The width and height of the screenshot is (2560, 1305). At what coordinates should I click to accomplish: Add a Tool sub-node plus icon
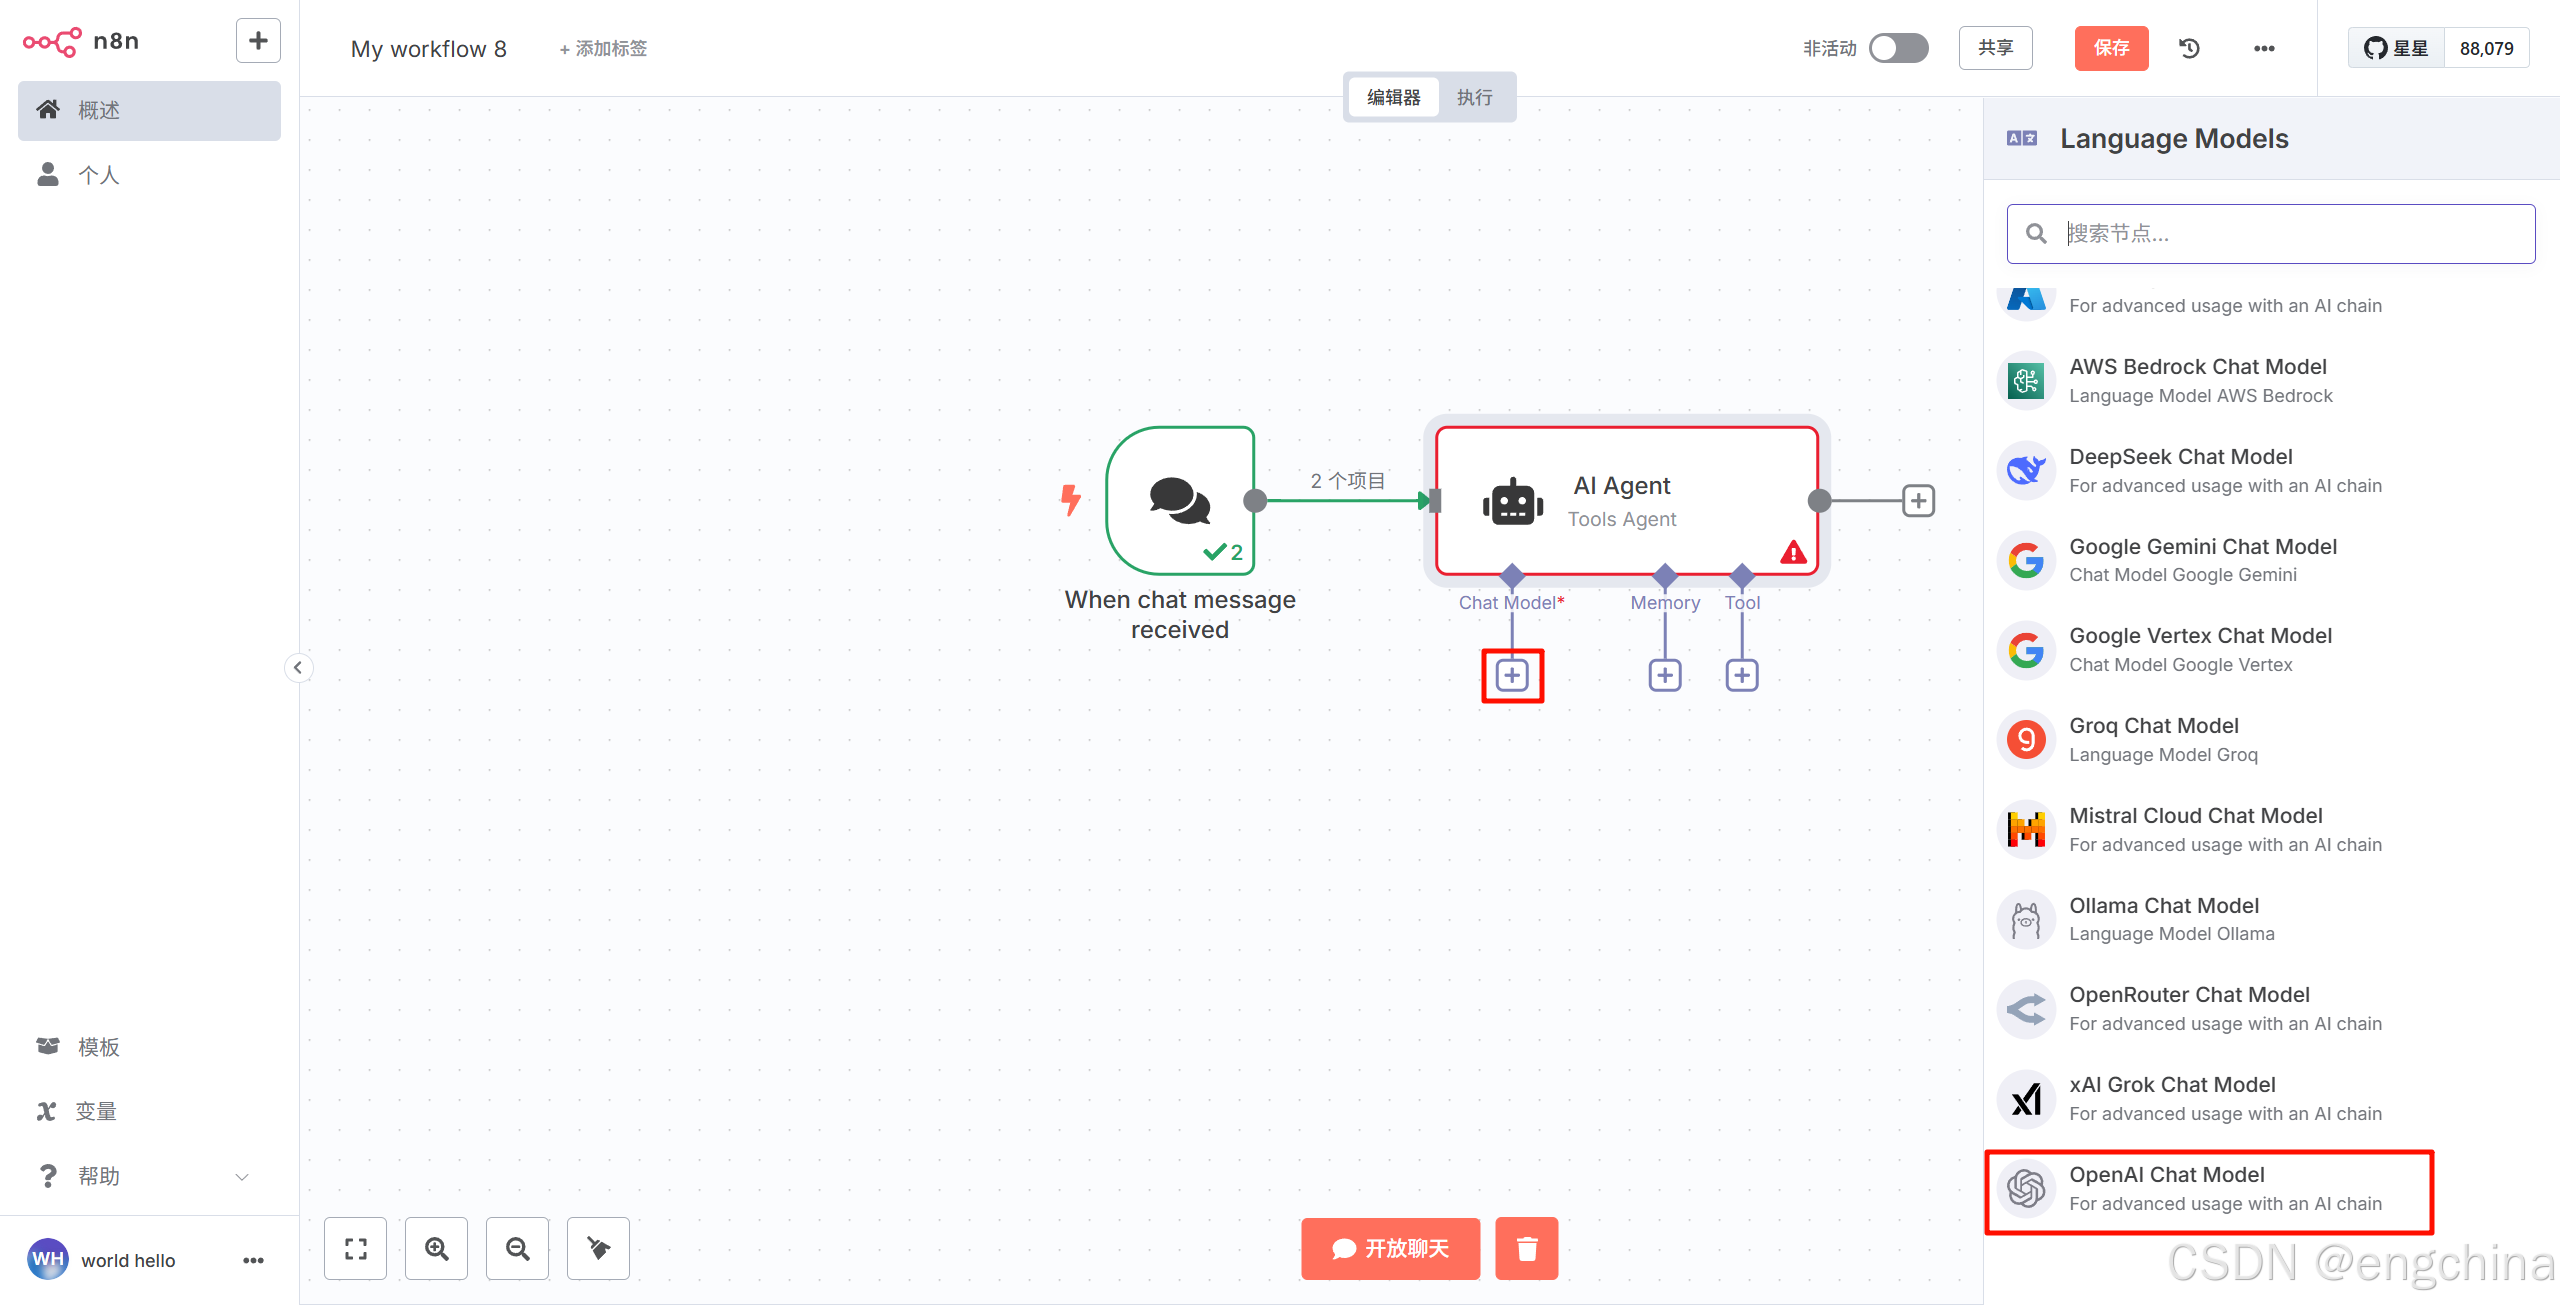click(1741, 675)
